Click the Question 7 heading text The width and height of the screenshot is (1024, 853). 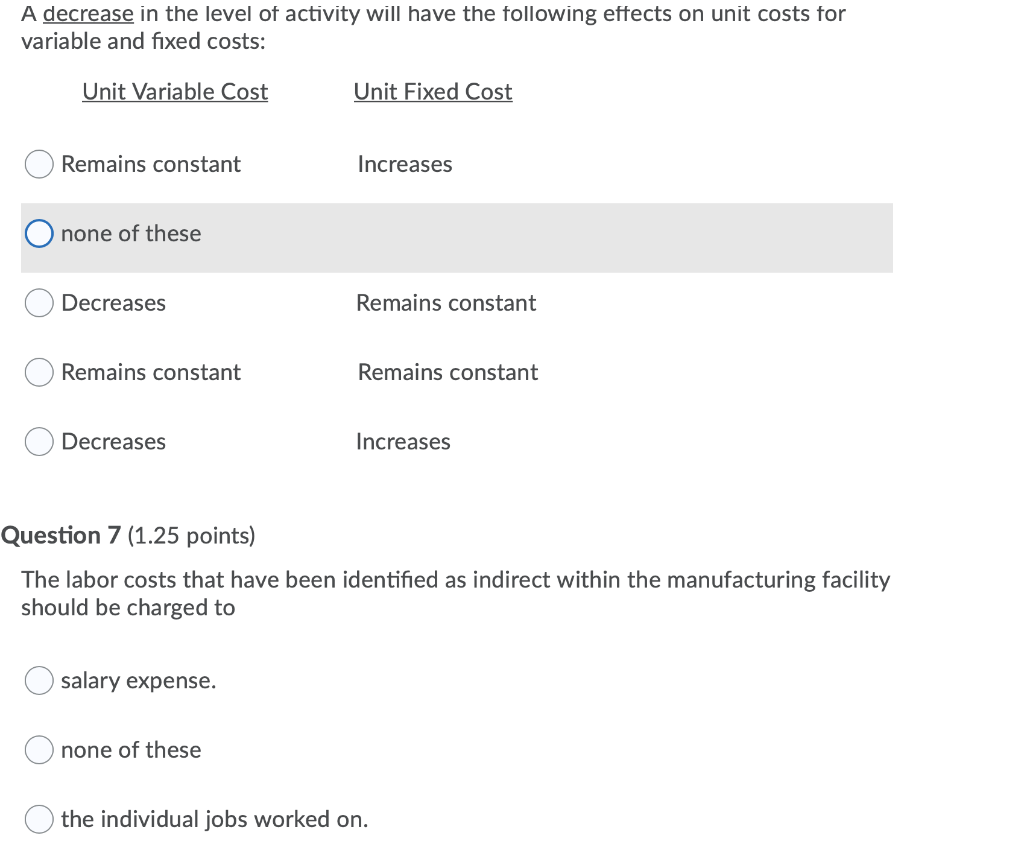coord(59,534)
